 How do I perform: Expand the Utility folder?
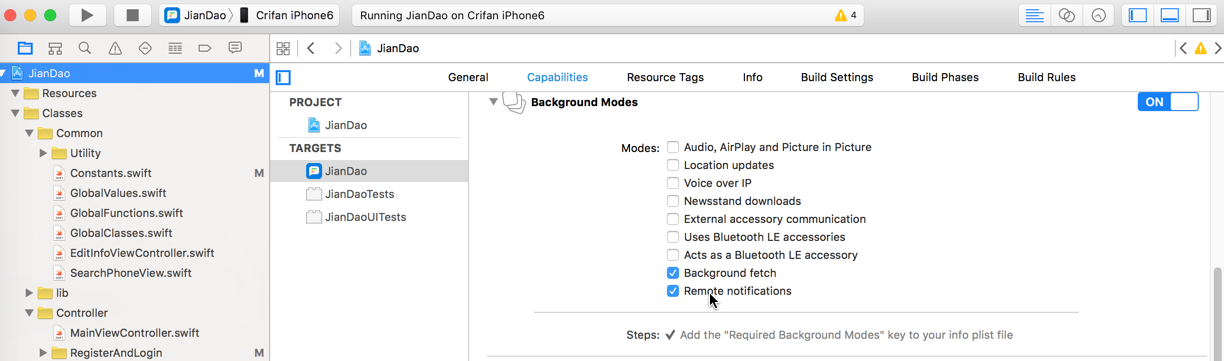click(x=43, y=153)
